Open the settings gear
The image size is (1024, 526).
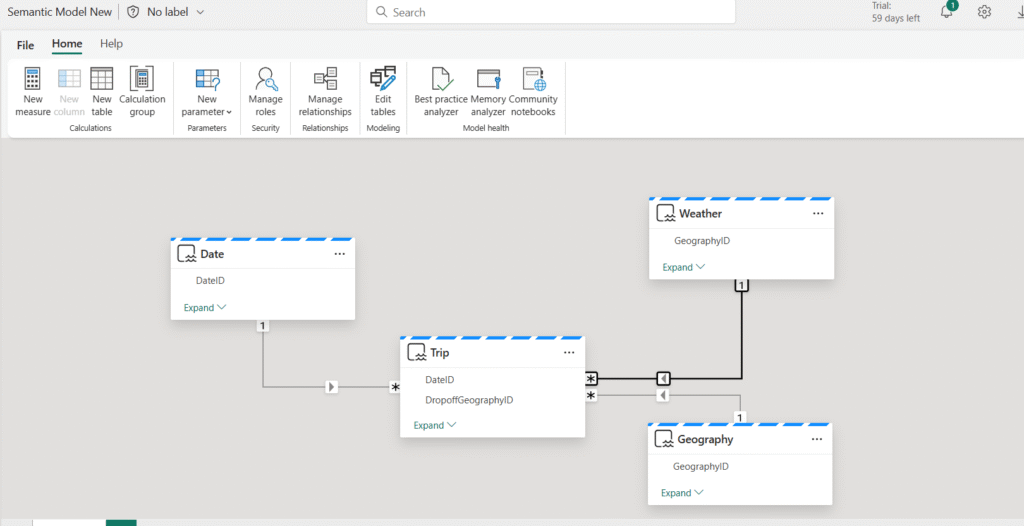tap(984, 12)
